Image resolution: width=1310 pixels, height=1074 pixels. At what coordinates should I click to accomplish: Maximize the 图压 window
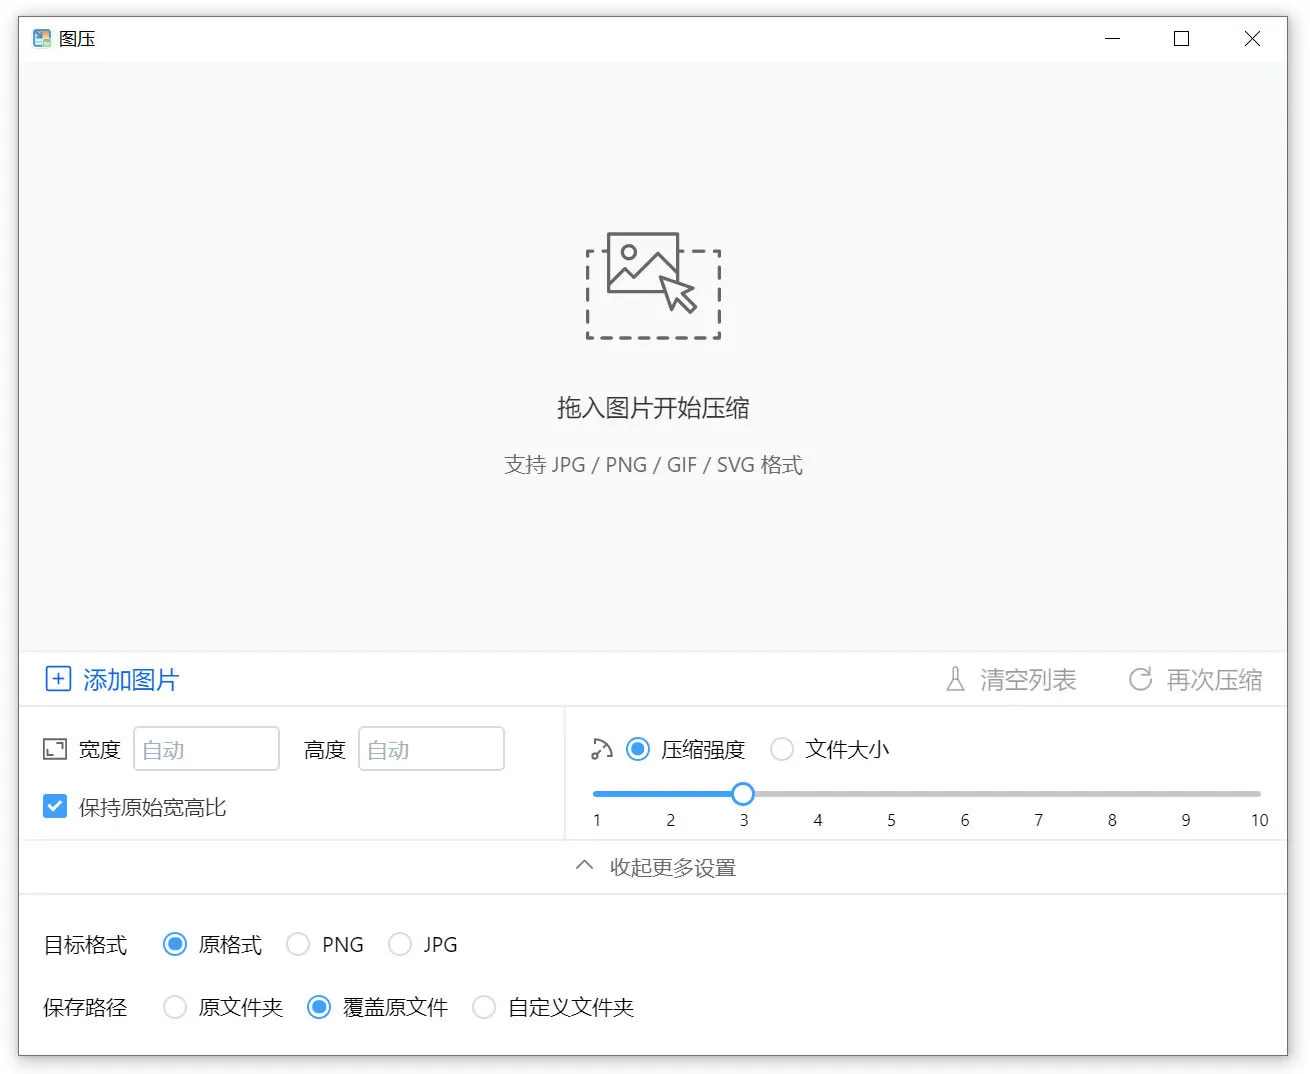1181,39
